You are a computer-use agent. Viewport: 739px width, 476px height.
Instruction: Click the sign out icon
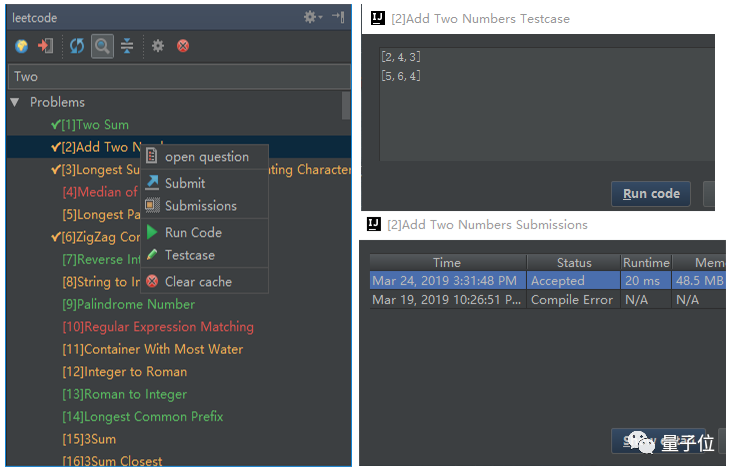pos(45,46)
